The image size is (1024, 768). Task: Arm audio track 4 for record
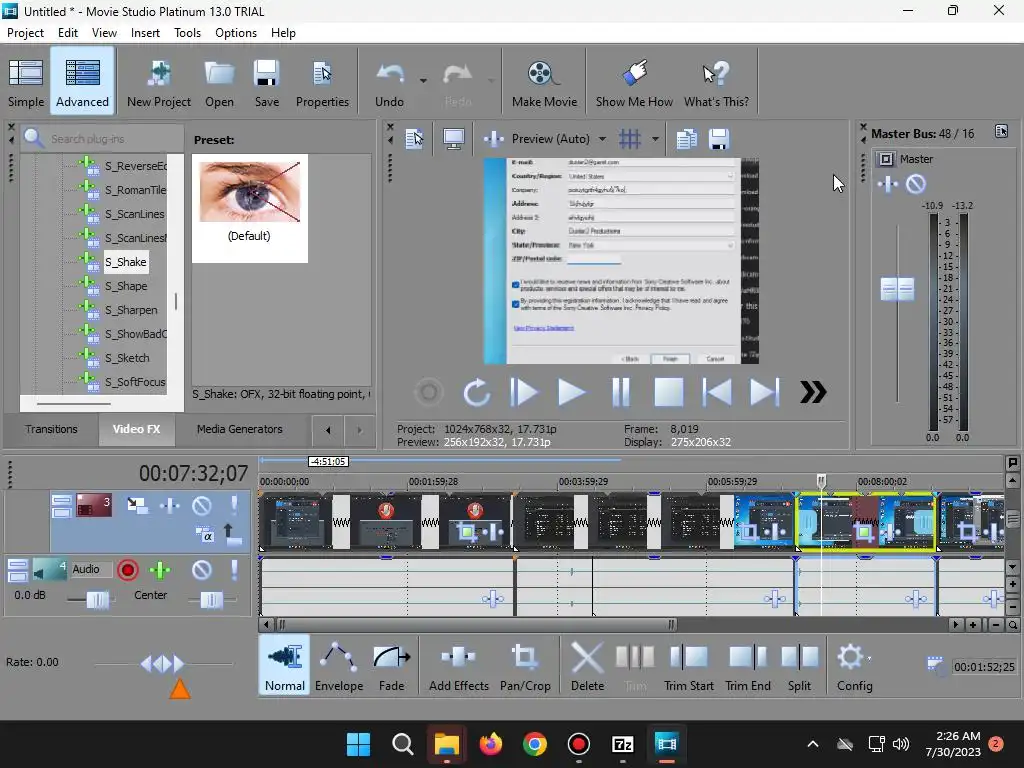[x=128, y=570]
